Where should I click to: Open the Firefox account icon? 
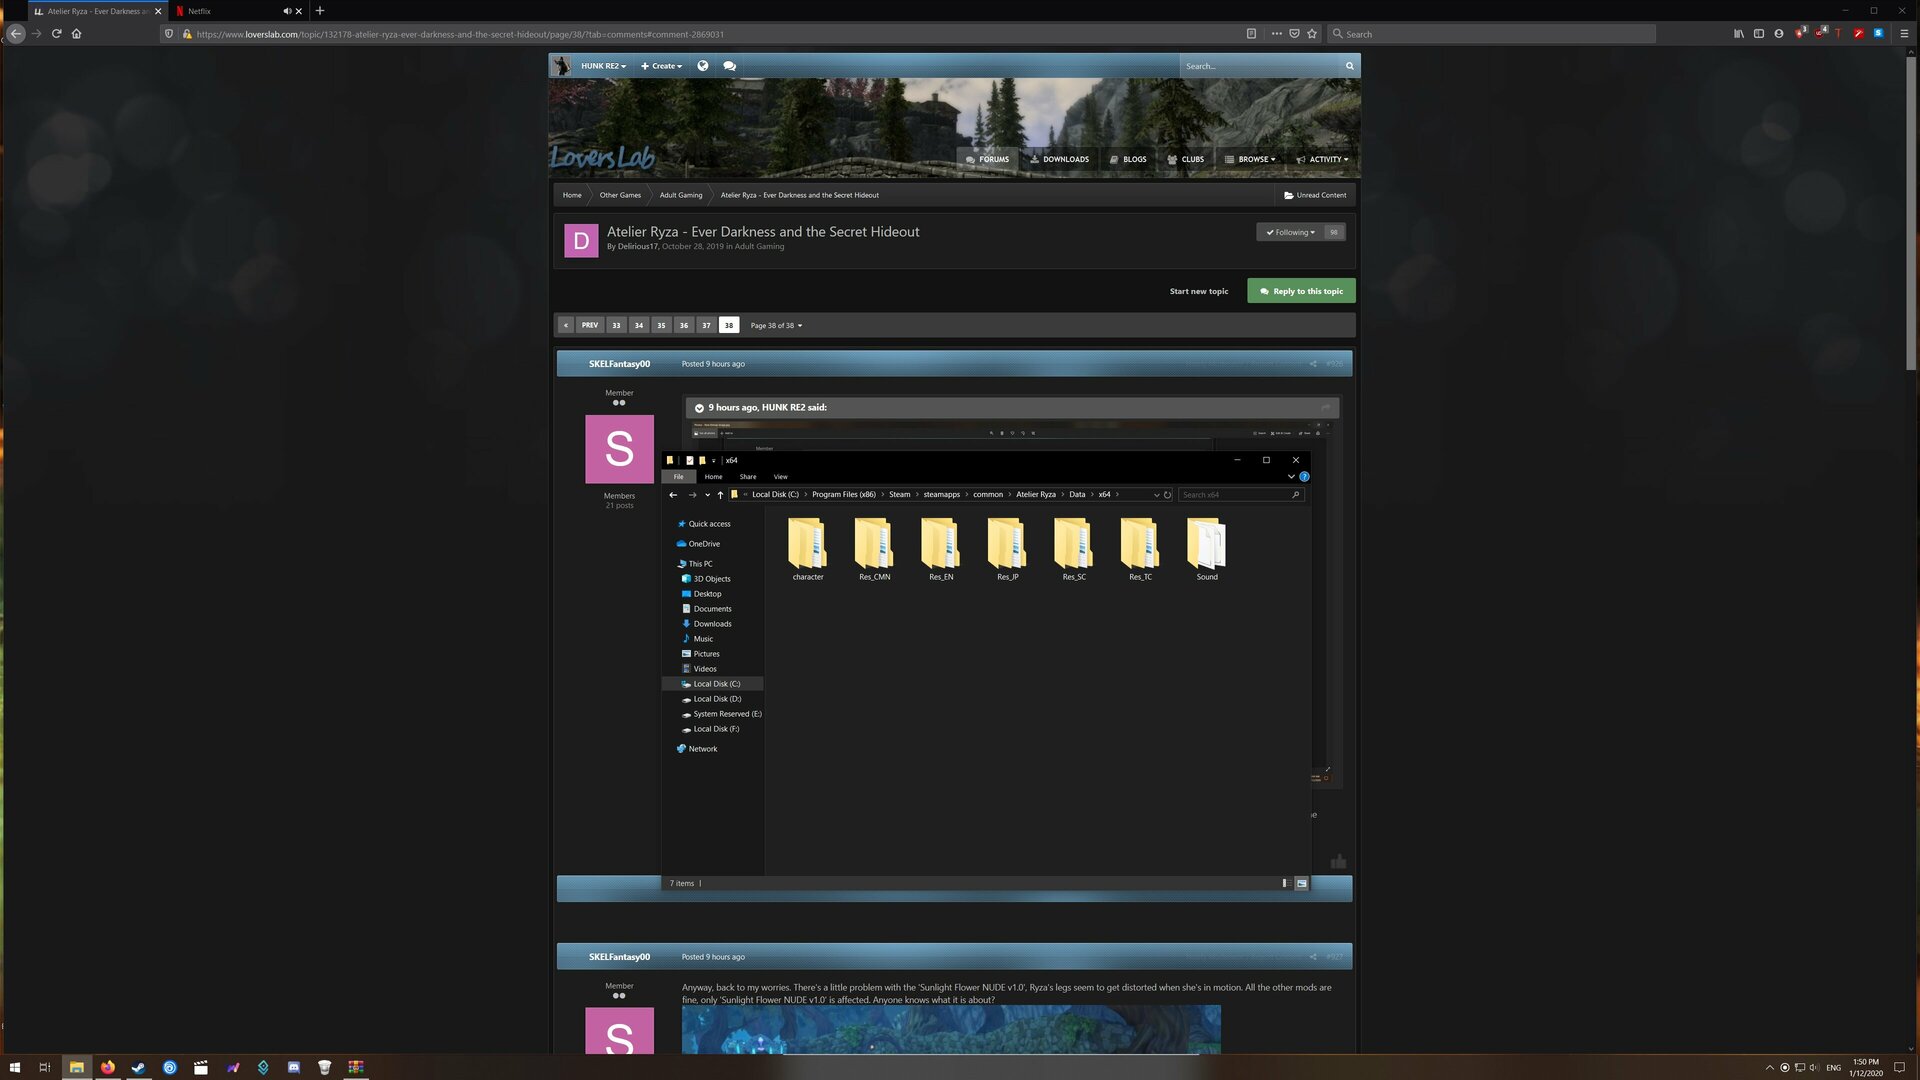[x=1779, y=34]
